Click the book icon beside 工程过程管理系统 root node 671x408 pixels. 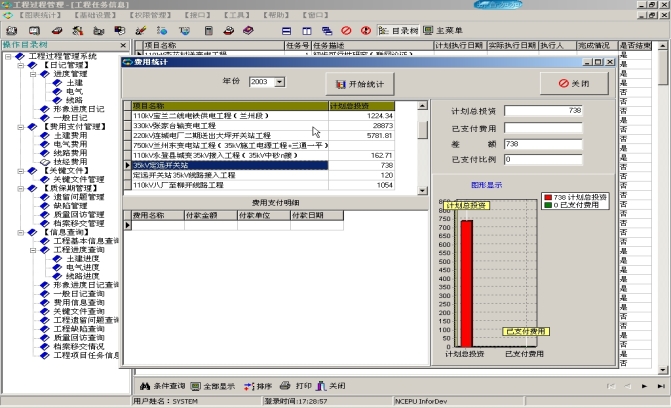(20, 56)
